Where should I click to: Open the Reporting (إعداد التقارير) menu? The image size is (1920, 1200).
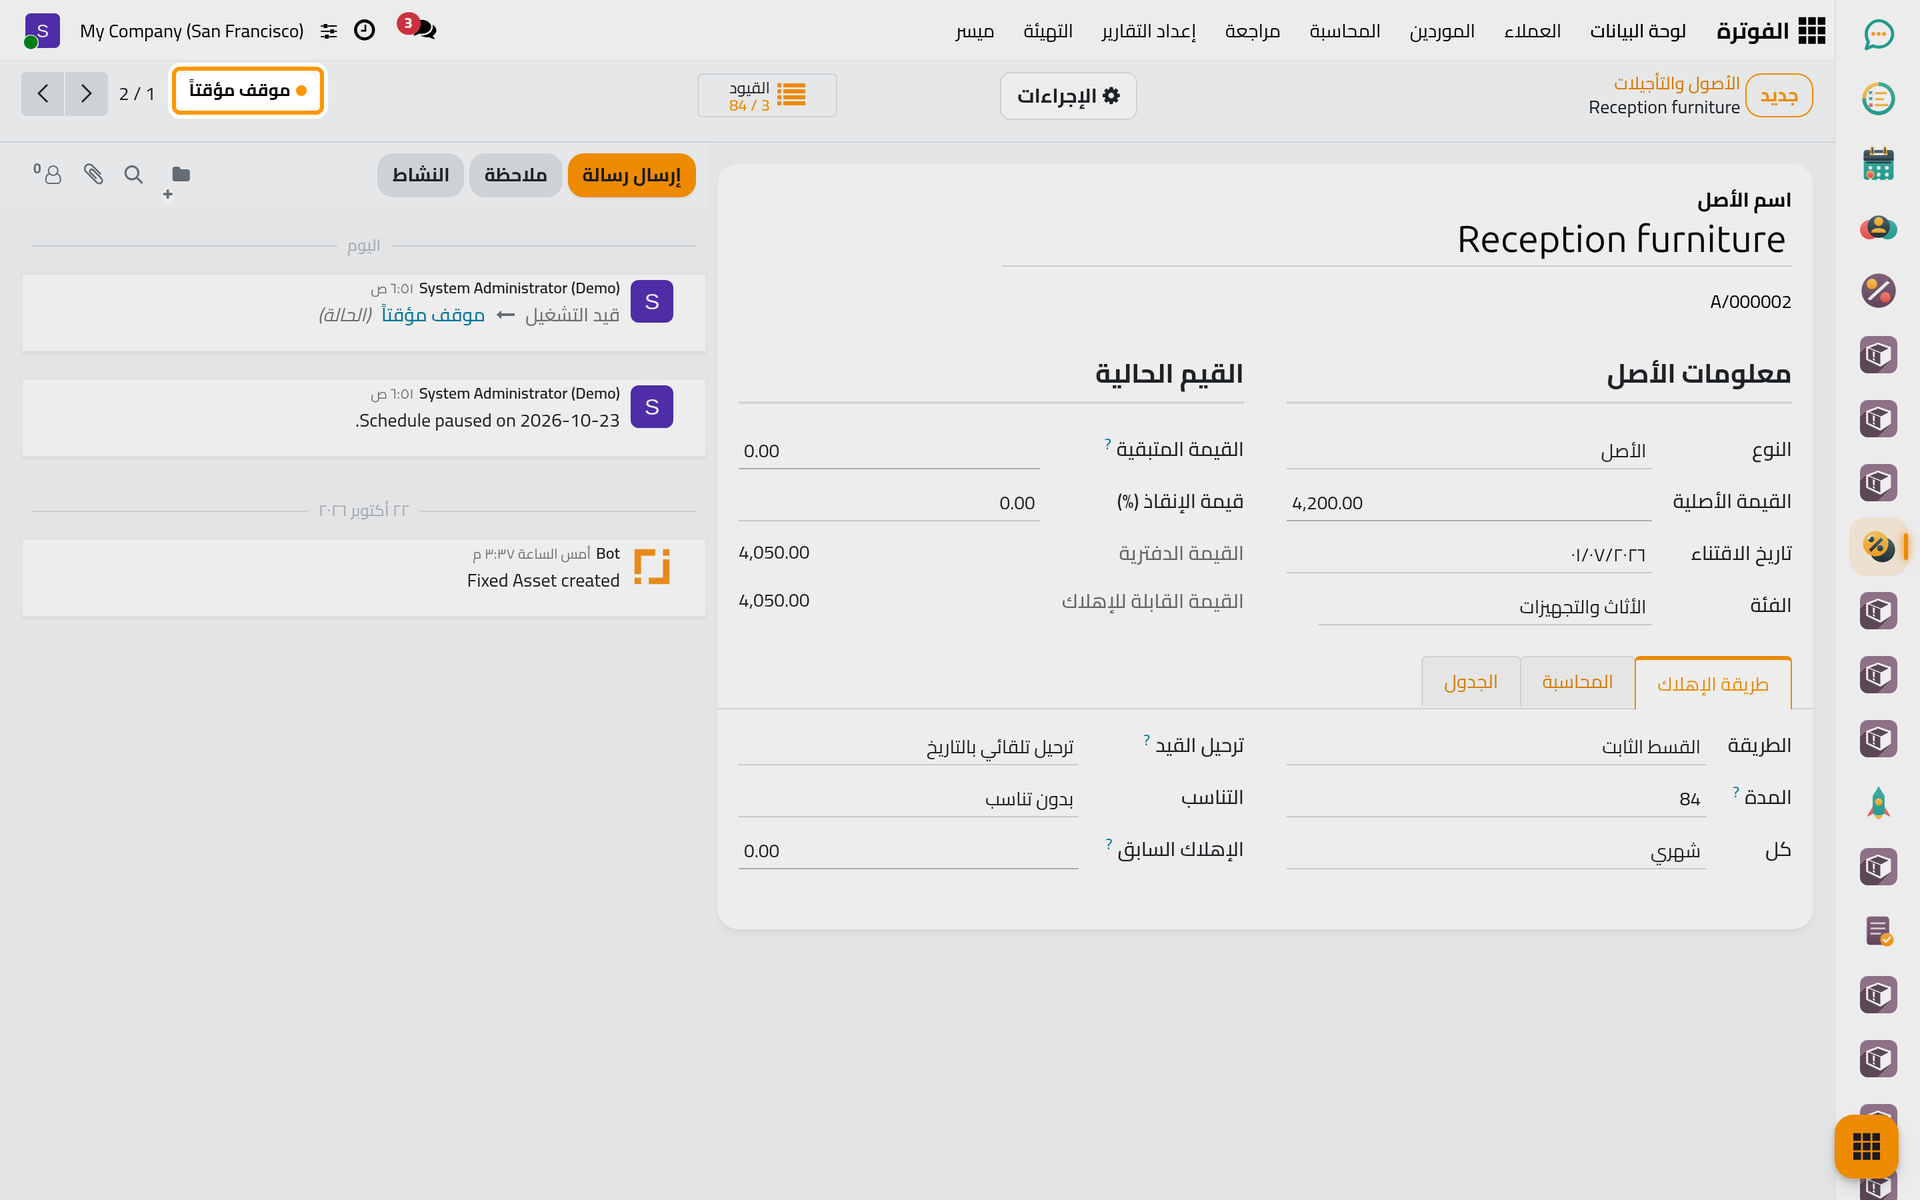1148,31
